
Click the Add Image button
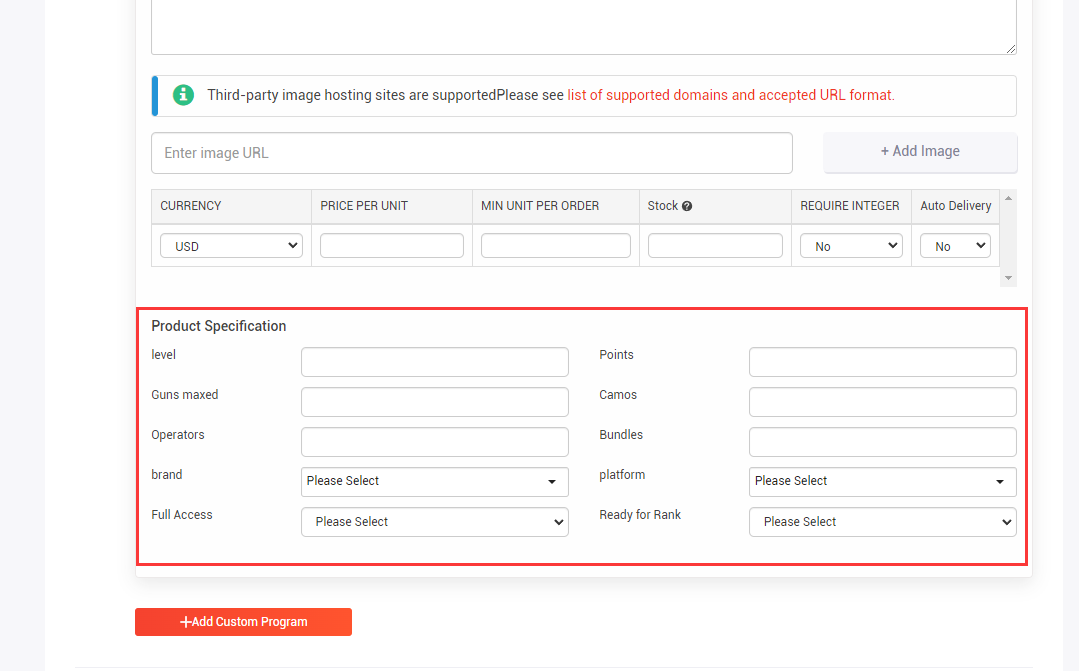pyautogui.click(x=920, y=152)
